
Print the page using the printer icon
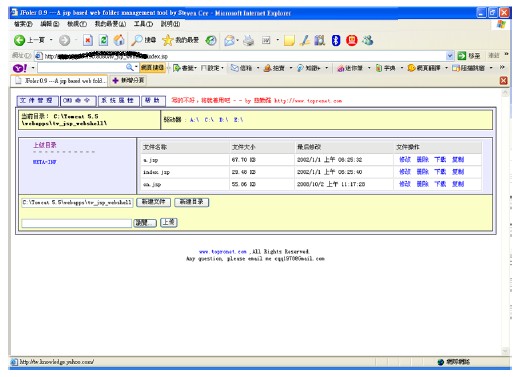(x=248, y=41)
